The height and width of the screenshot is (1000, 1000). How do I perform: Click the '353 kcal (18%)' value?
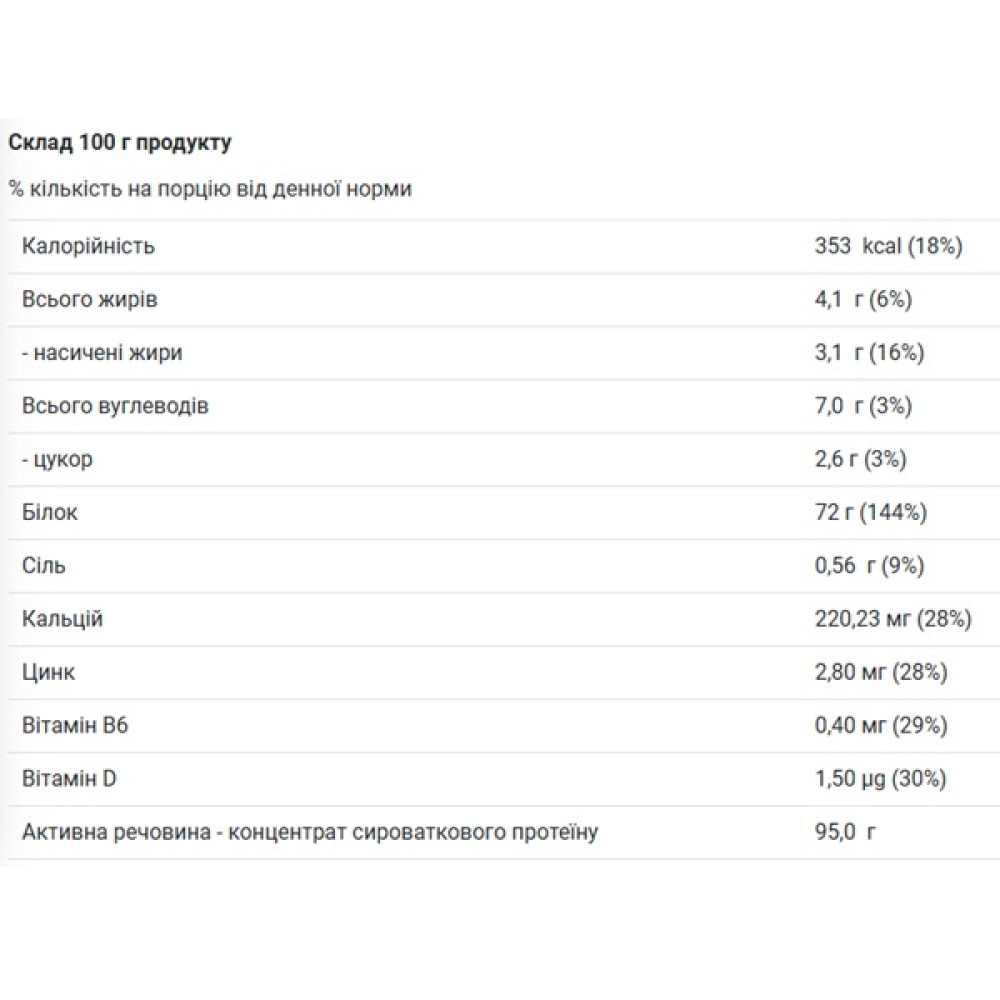tap(888, 246)
